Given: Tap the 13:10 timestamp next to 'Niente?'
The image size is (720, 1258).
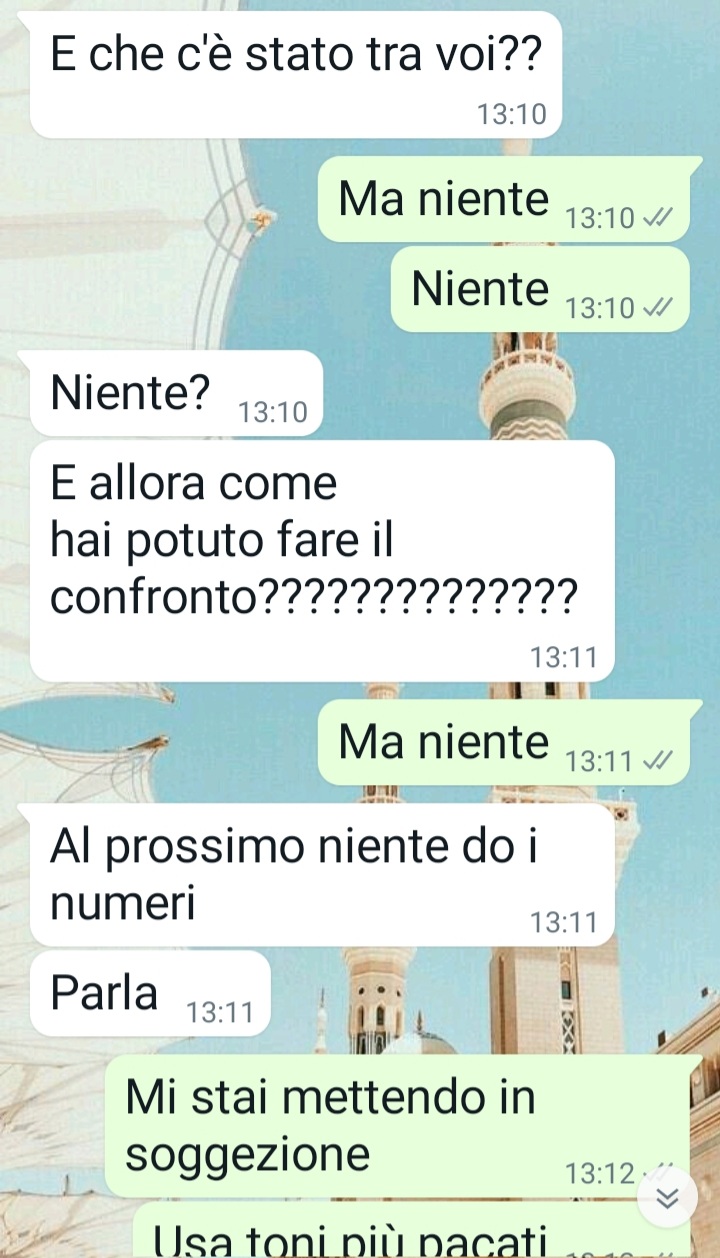Looking at the screenshot, I should pos(273,412).
